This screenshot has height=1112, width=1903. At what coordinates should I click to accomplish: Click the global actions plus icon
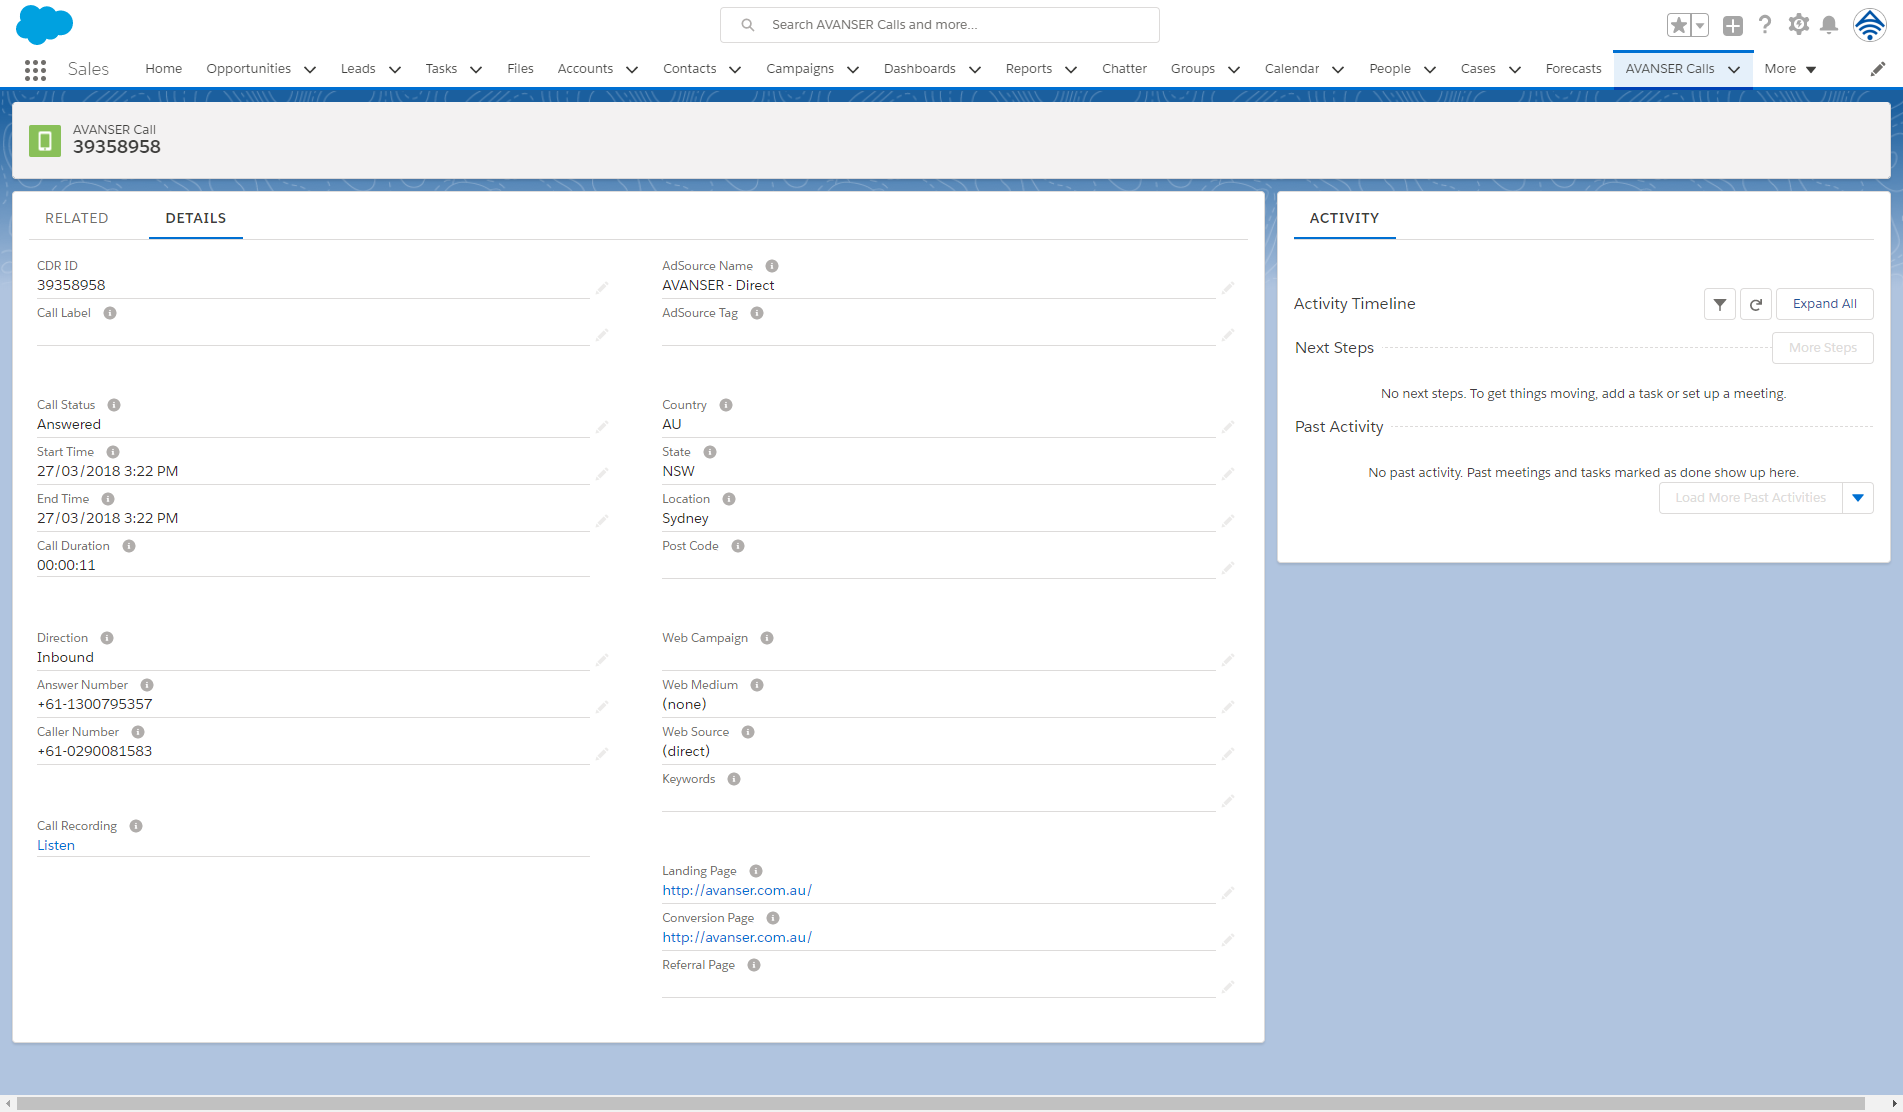1734,24
